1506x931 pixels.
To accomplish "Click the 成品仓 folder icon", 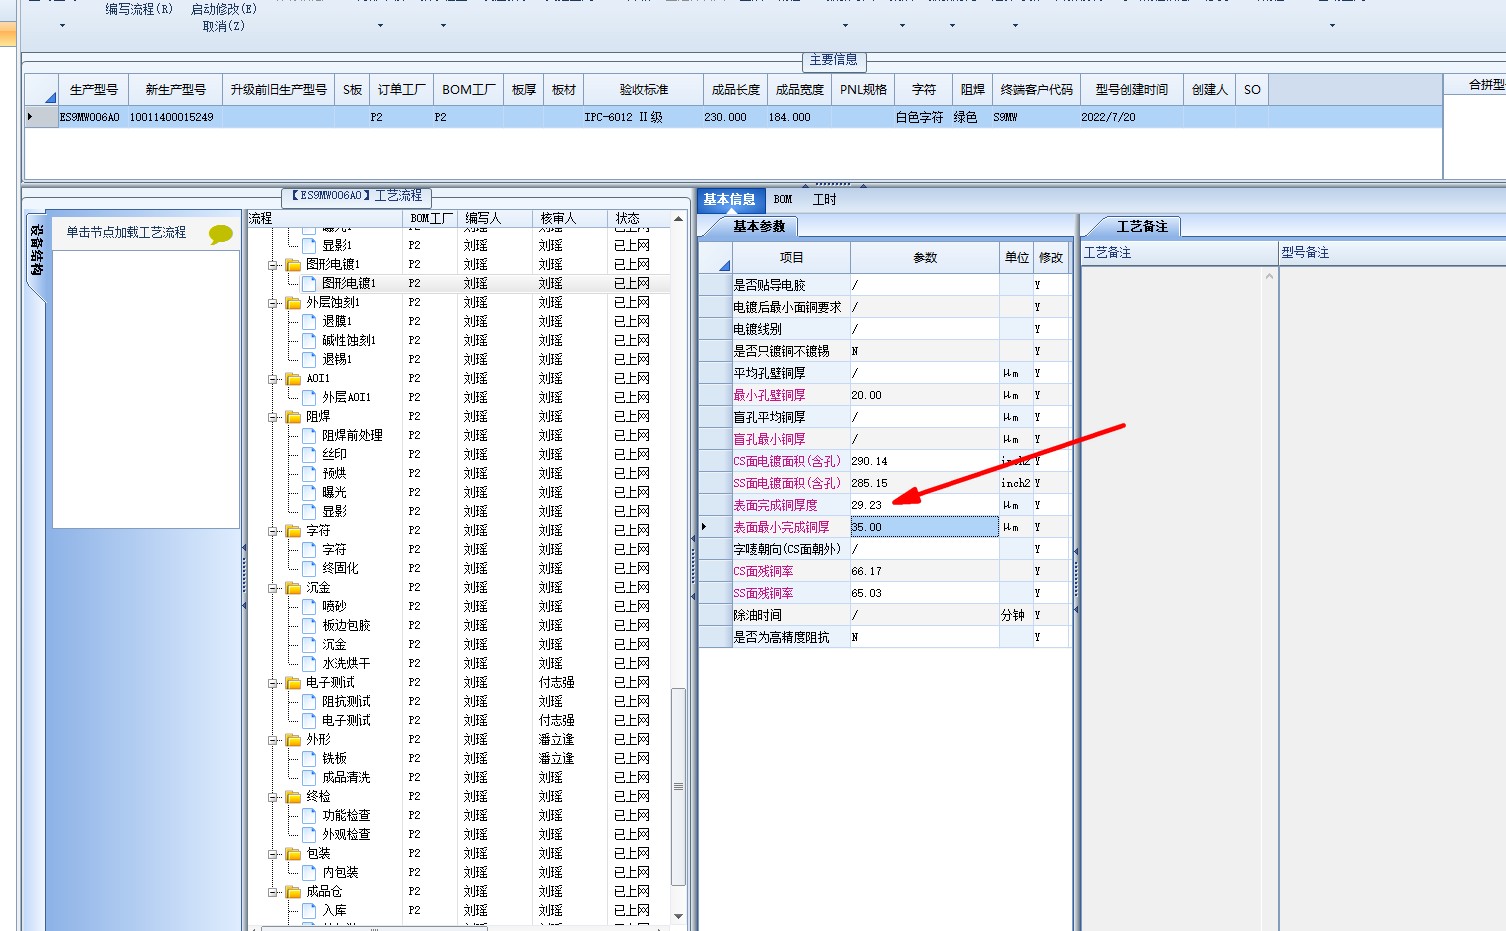I will coord(293,892).
